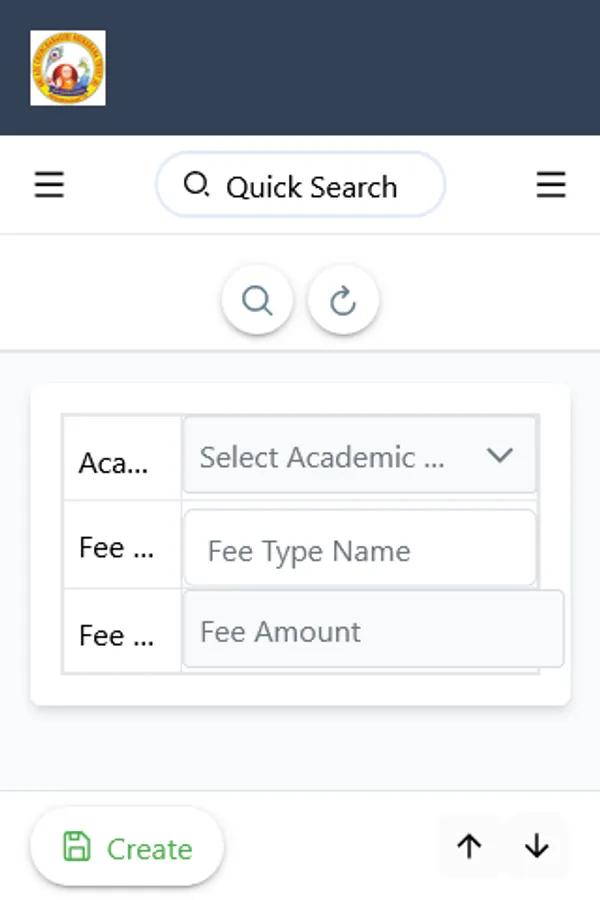Open the right hamburger menu

point(551,185)
